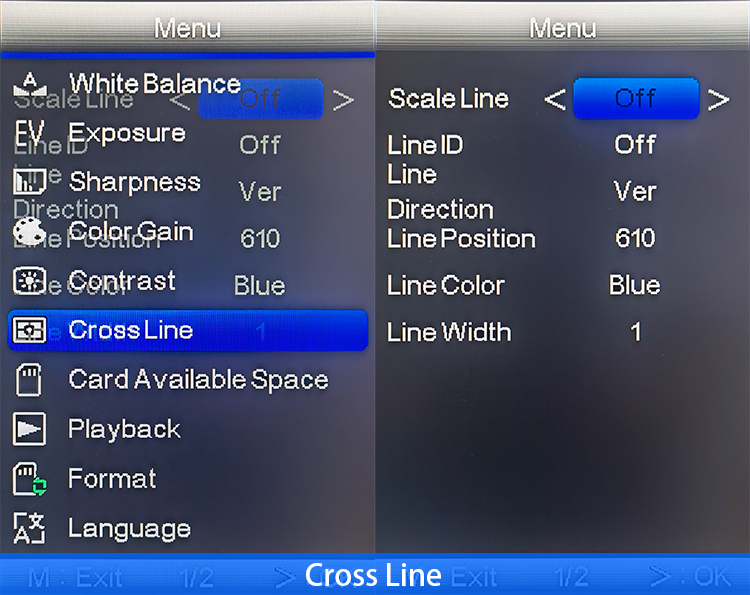Change the Line Color Blue setting
The image size is (750, 595).
(634, 285)
